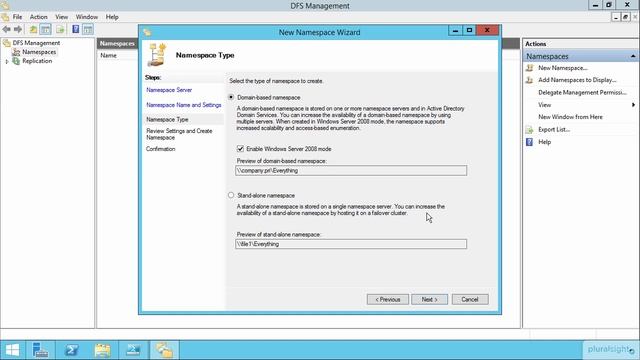
Task: Click the wizard title bar icon
Action: [147, 32]
